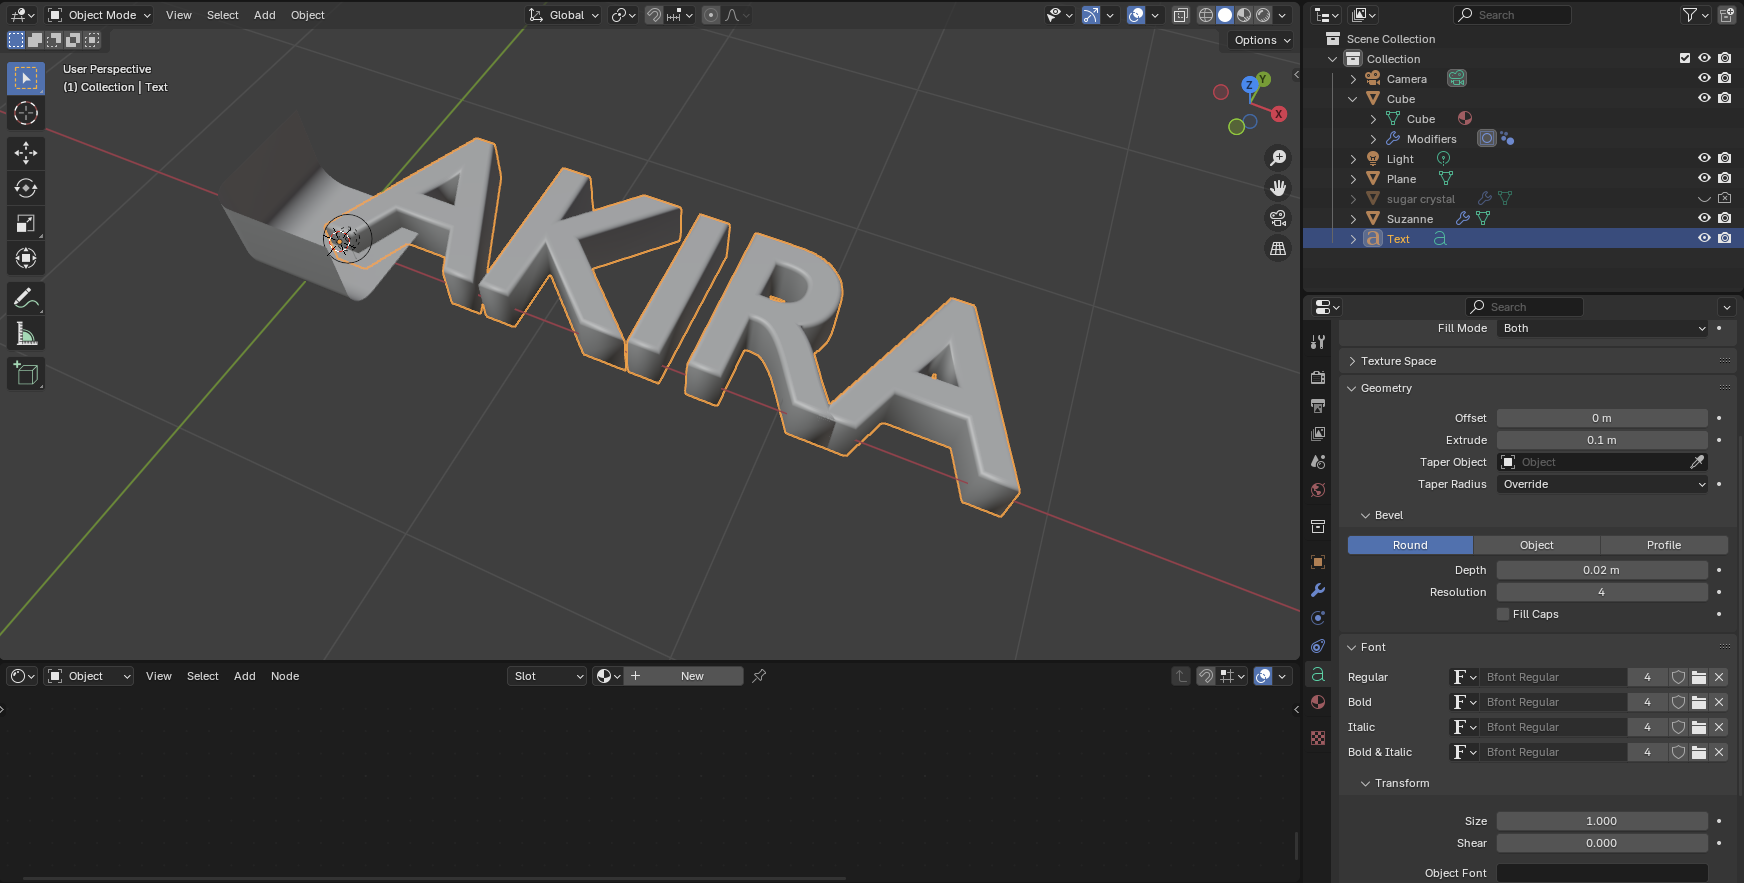Open the Modifiers properties tab (wrench)
The height and width of the screenshot is (883, 1744).
pyautogui.click(x=1318, y=590)
